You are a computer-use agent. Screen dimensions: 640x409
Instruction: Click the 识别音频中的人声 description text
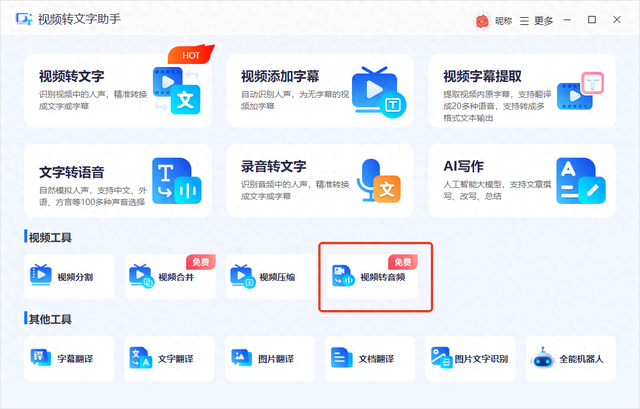[x=295, y=190]
